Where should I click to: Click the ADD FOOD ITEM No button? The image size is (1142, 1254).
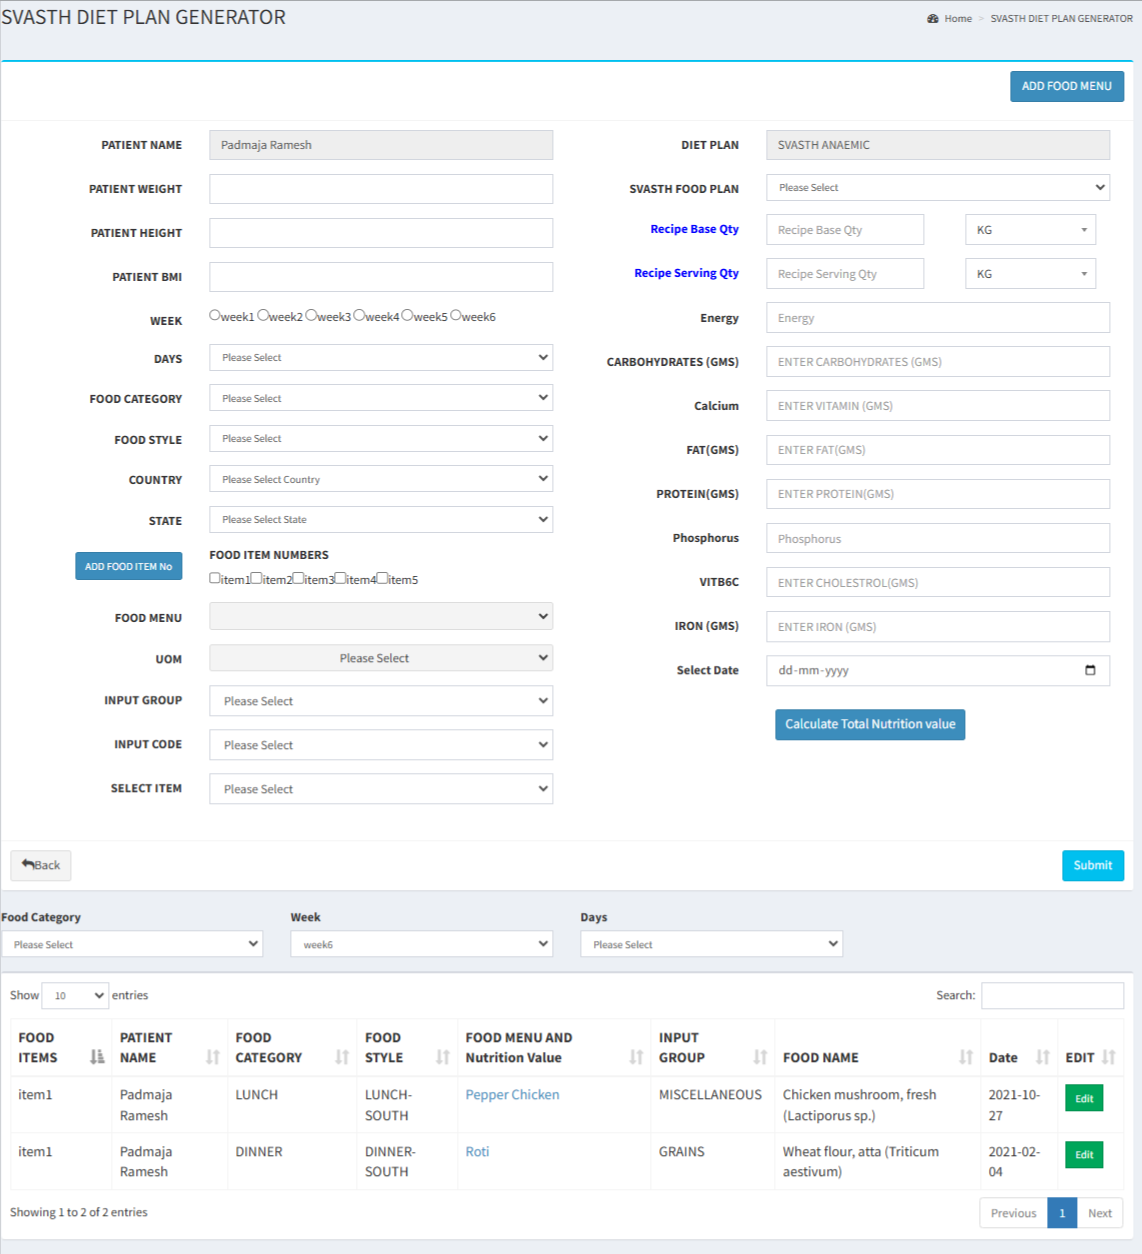[129, 566]
